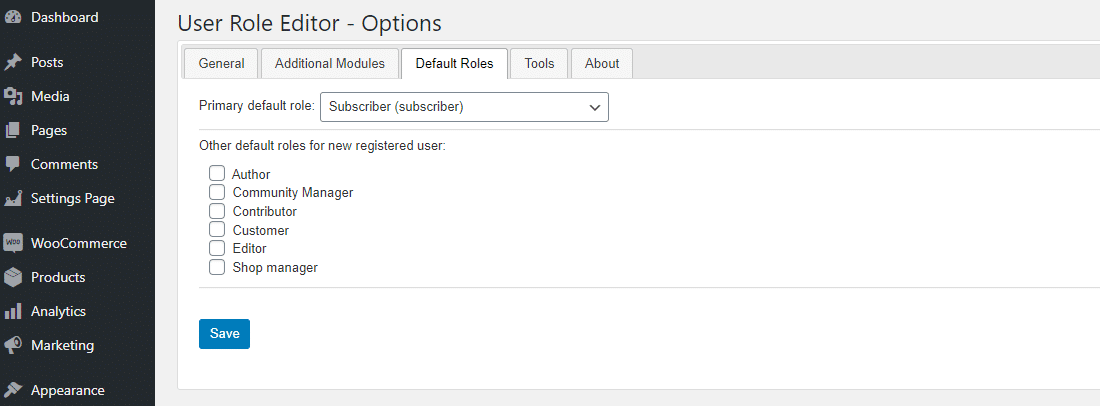Click the Dashboard gauge icon
Screen dimensions: 1100x406
(x=13, y=17)
